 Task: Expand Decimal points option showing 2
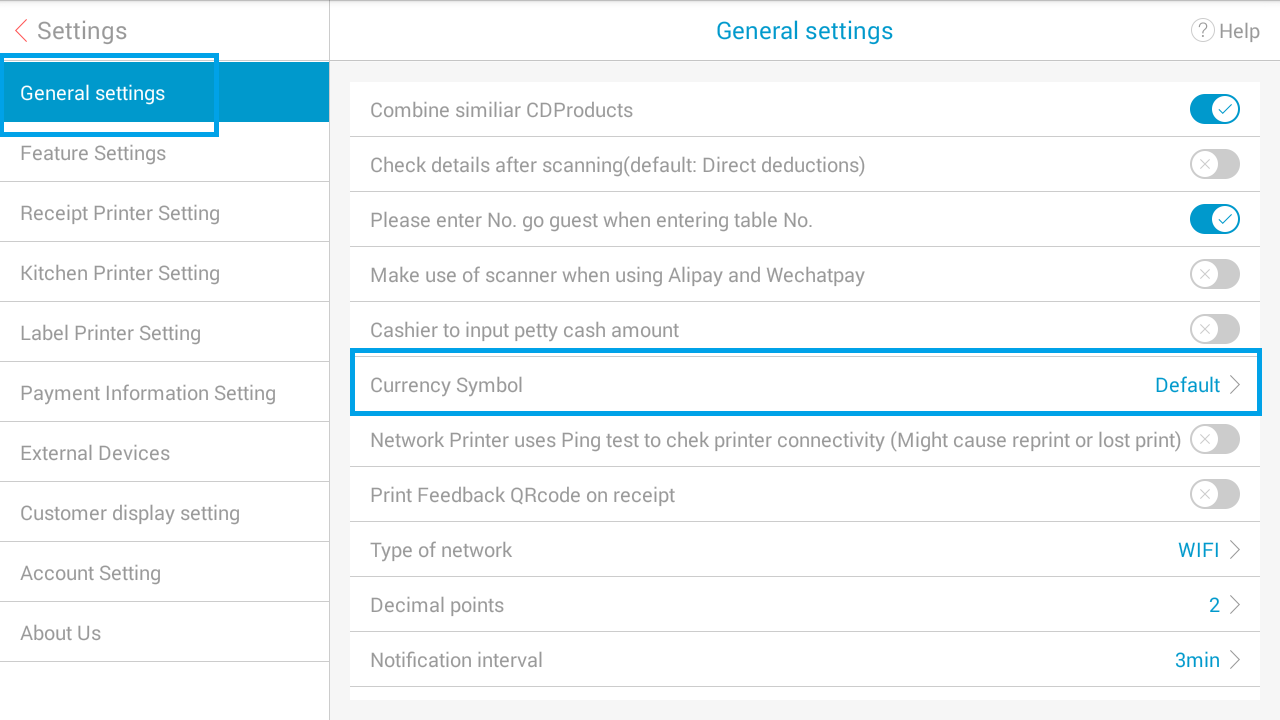click(805, 605)
